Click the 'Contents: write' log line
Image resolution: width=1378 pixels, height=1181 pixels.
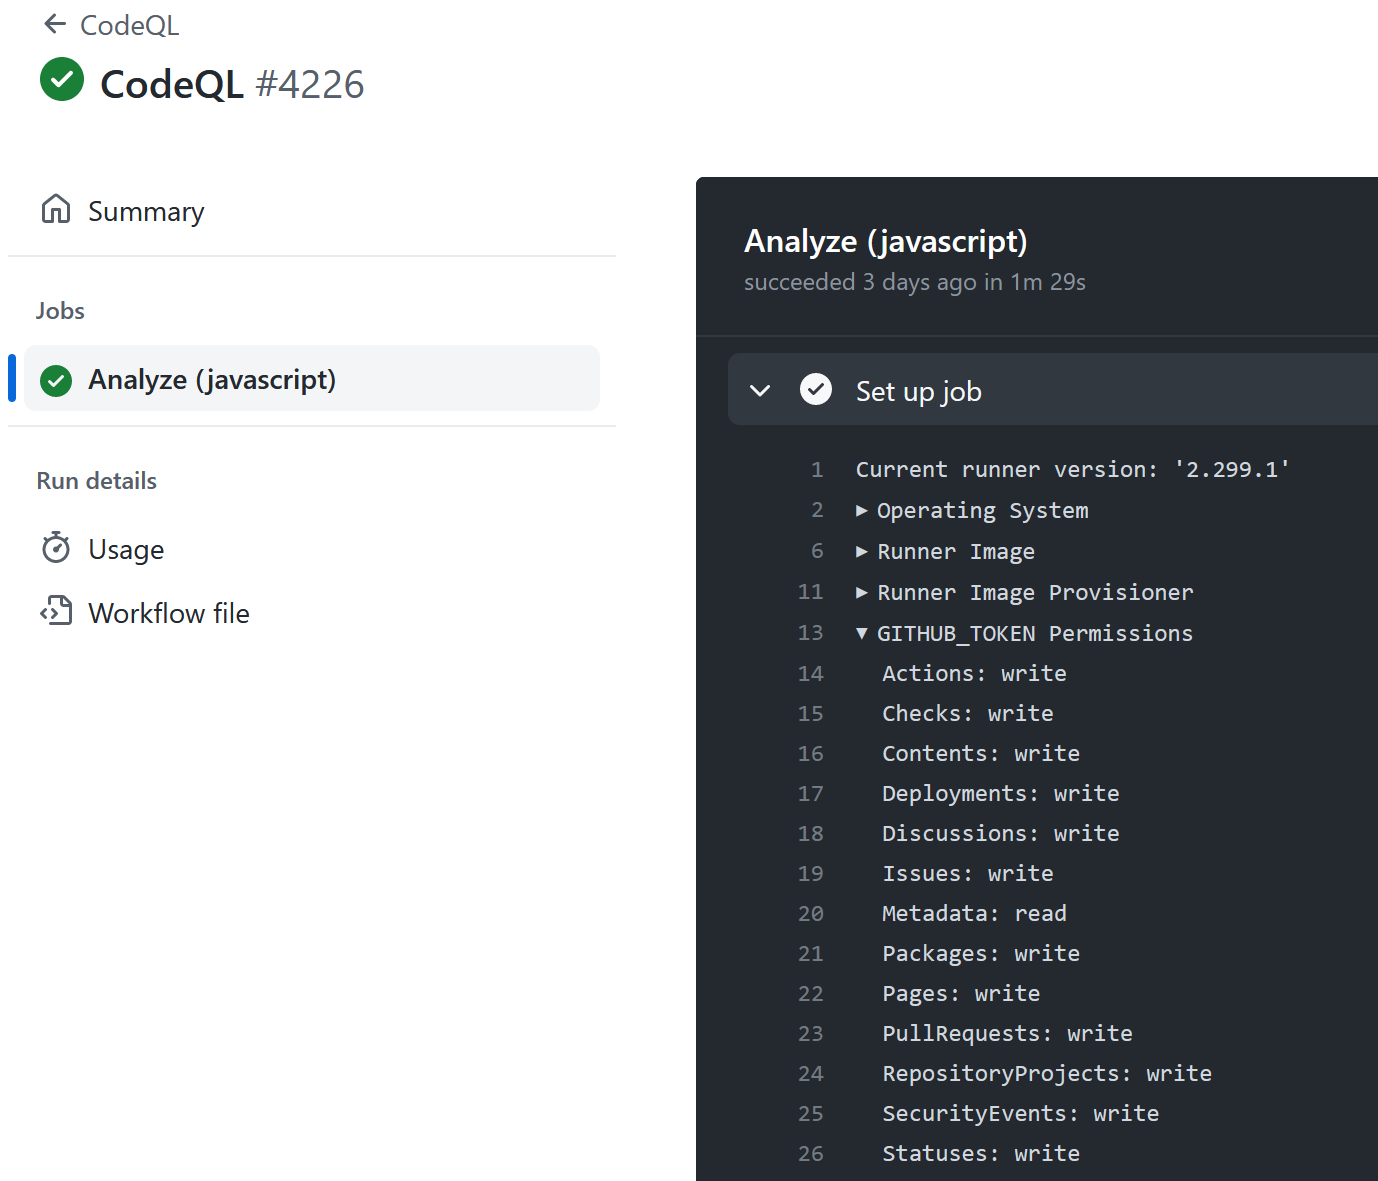pyautogui.click(x=981, y=753)
